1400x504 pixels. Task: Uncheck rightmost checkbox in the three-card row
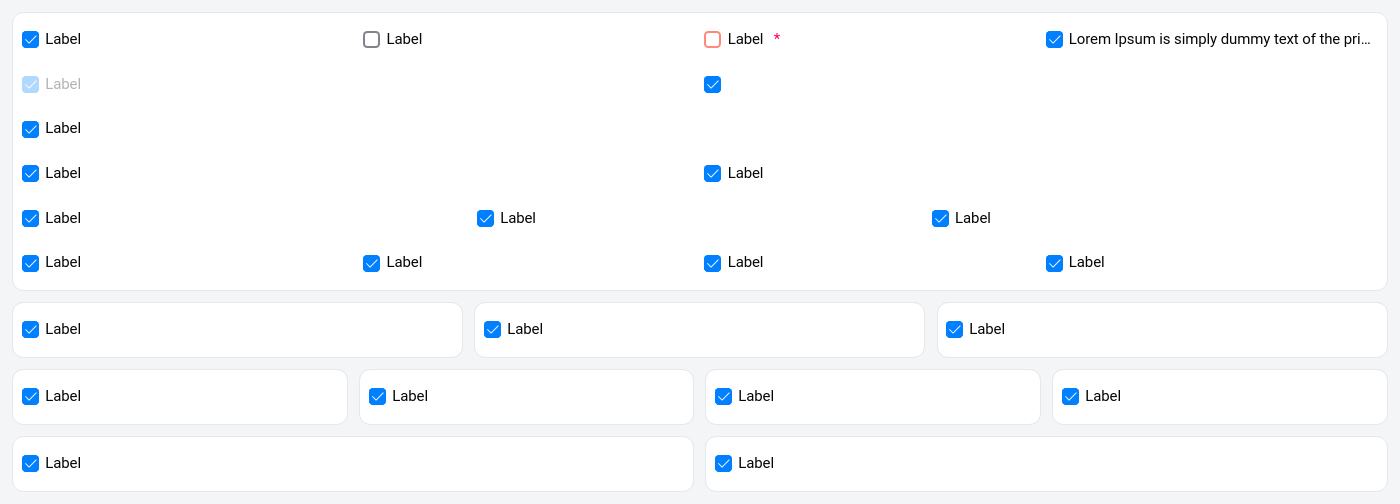tap(954, 330)
